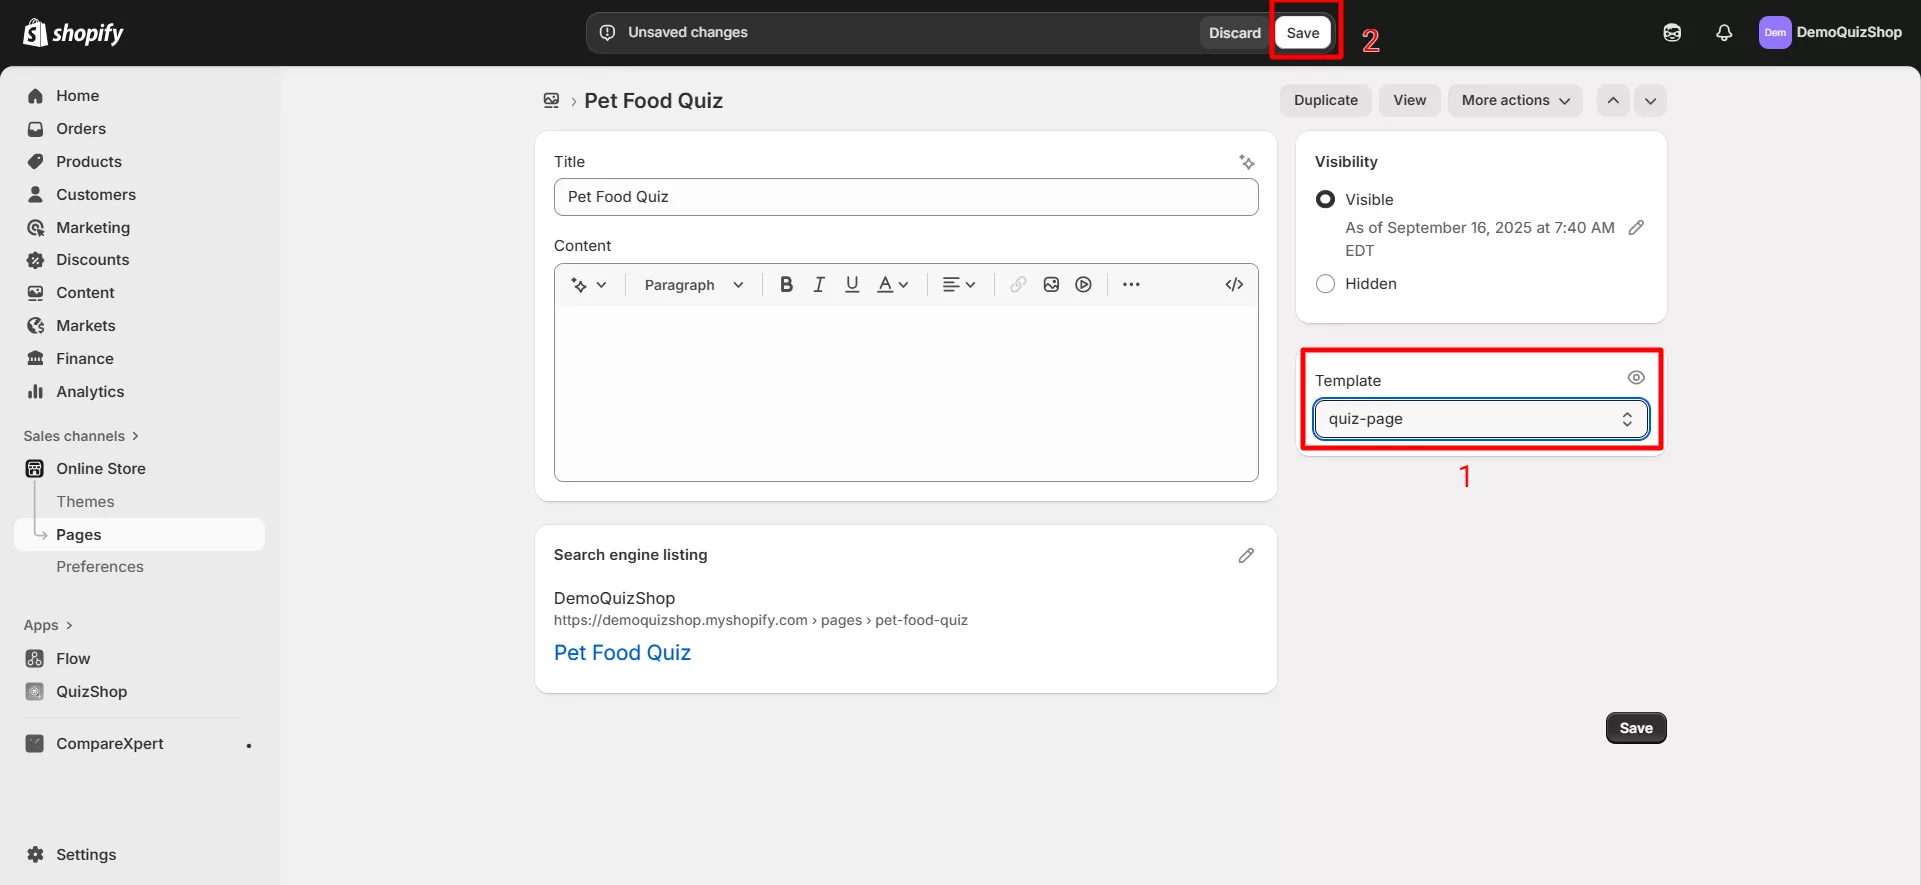
Task: Click the insert video icon
Action: 1083,285
